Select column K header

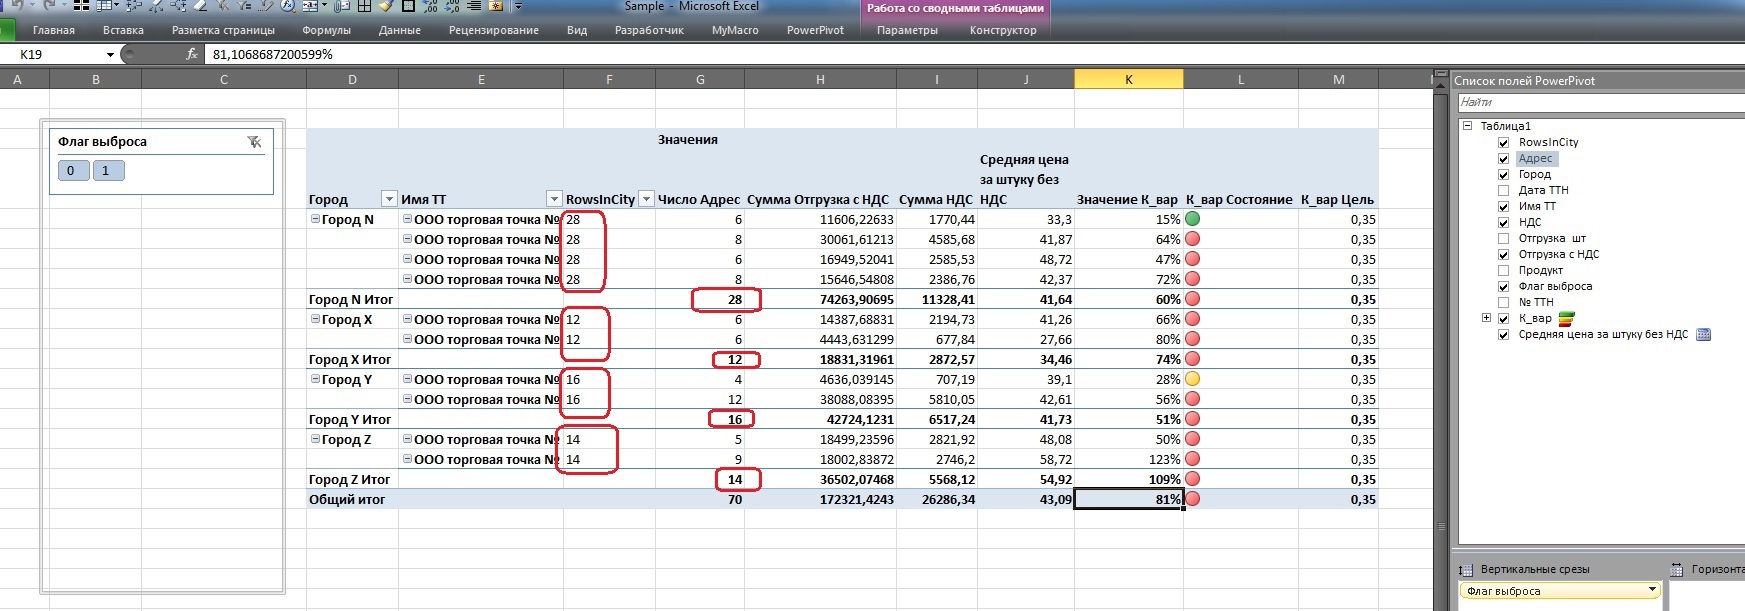(x=1129, y=79)
